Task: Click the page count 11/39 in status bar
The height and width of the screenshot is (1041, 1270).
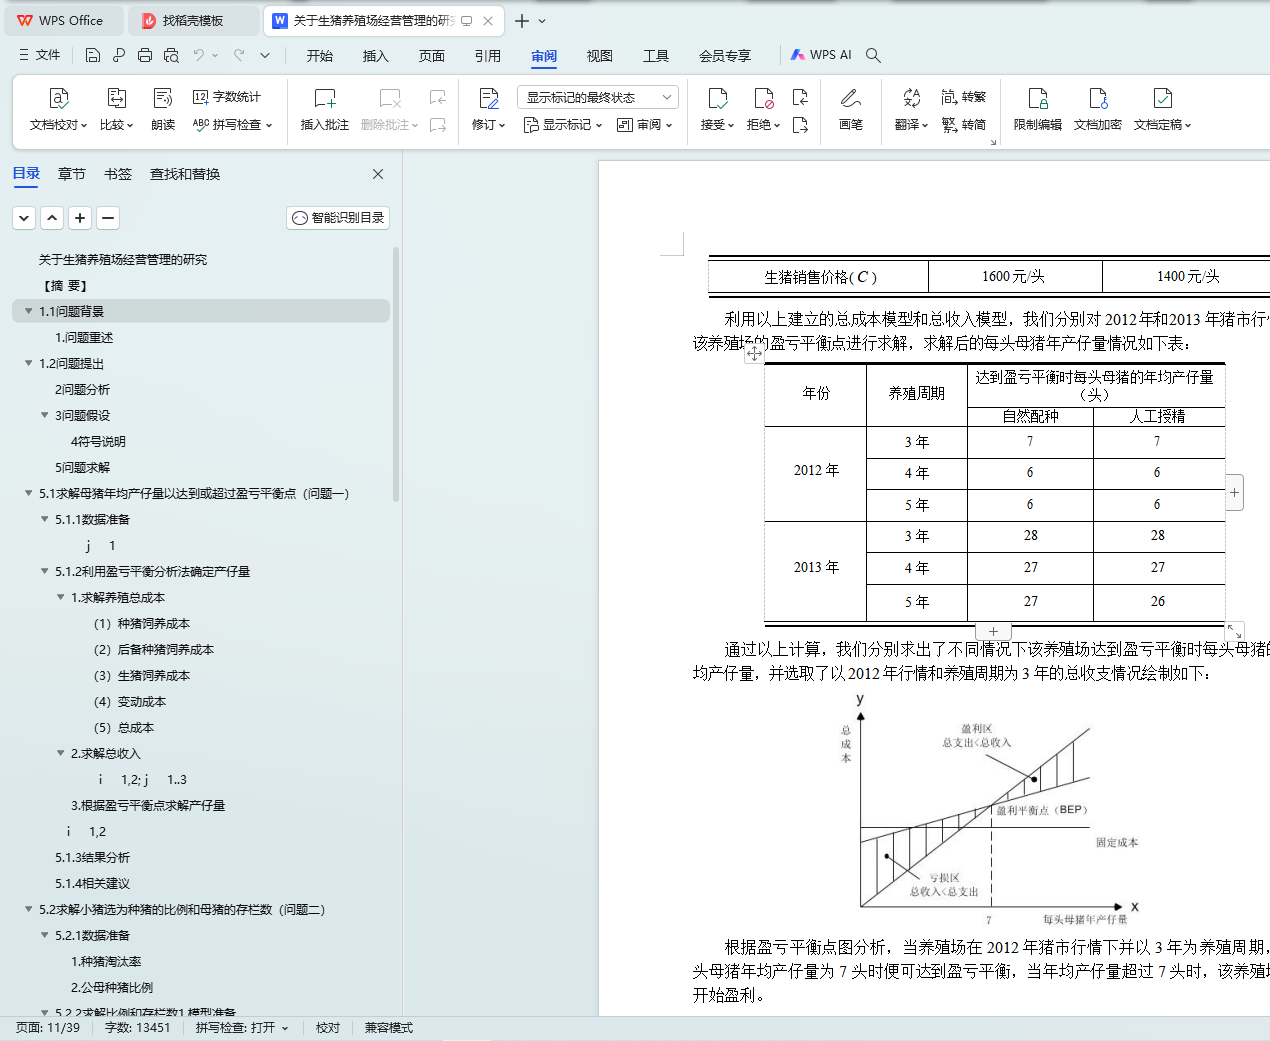Action: [48, 1028]
